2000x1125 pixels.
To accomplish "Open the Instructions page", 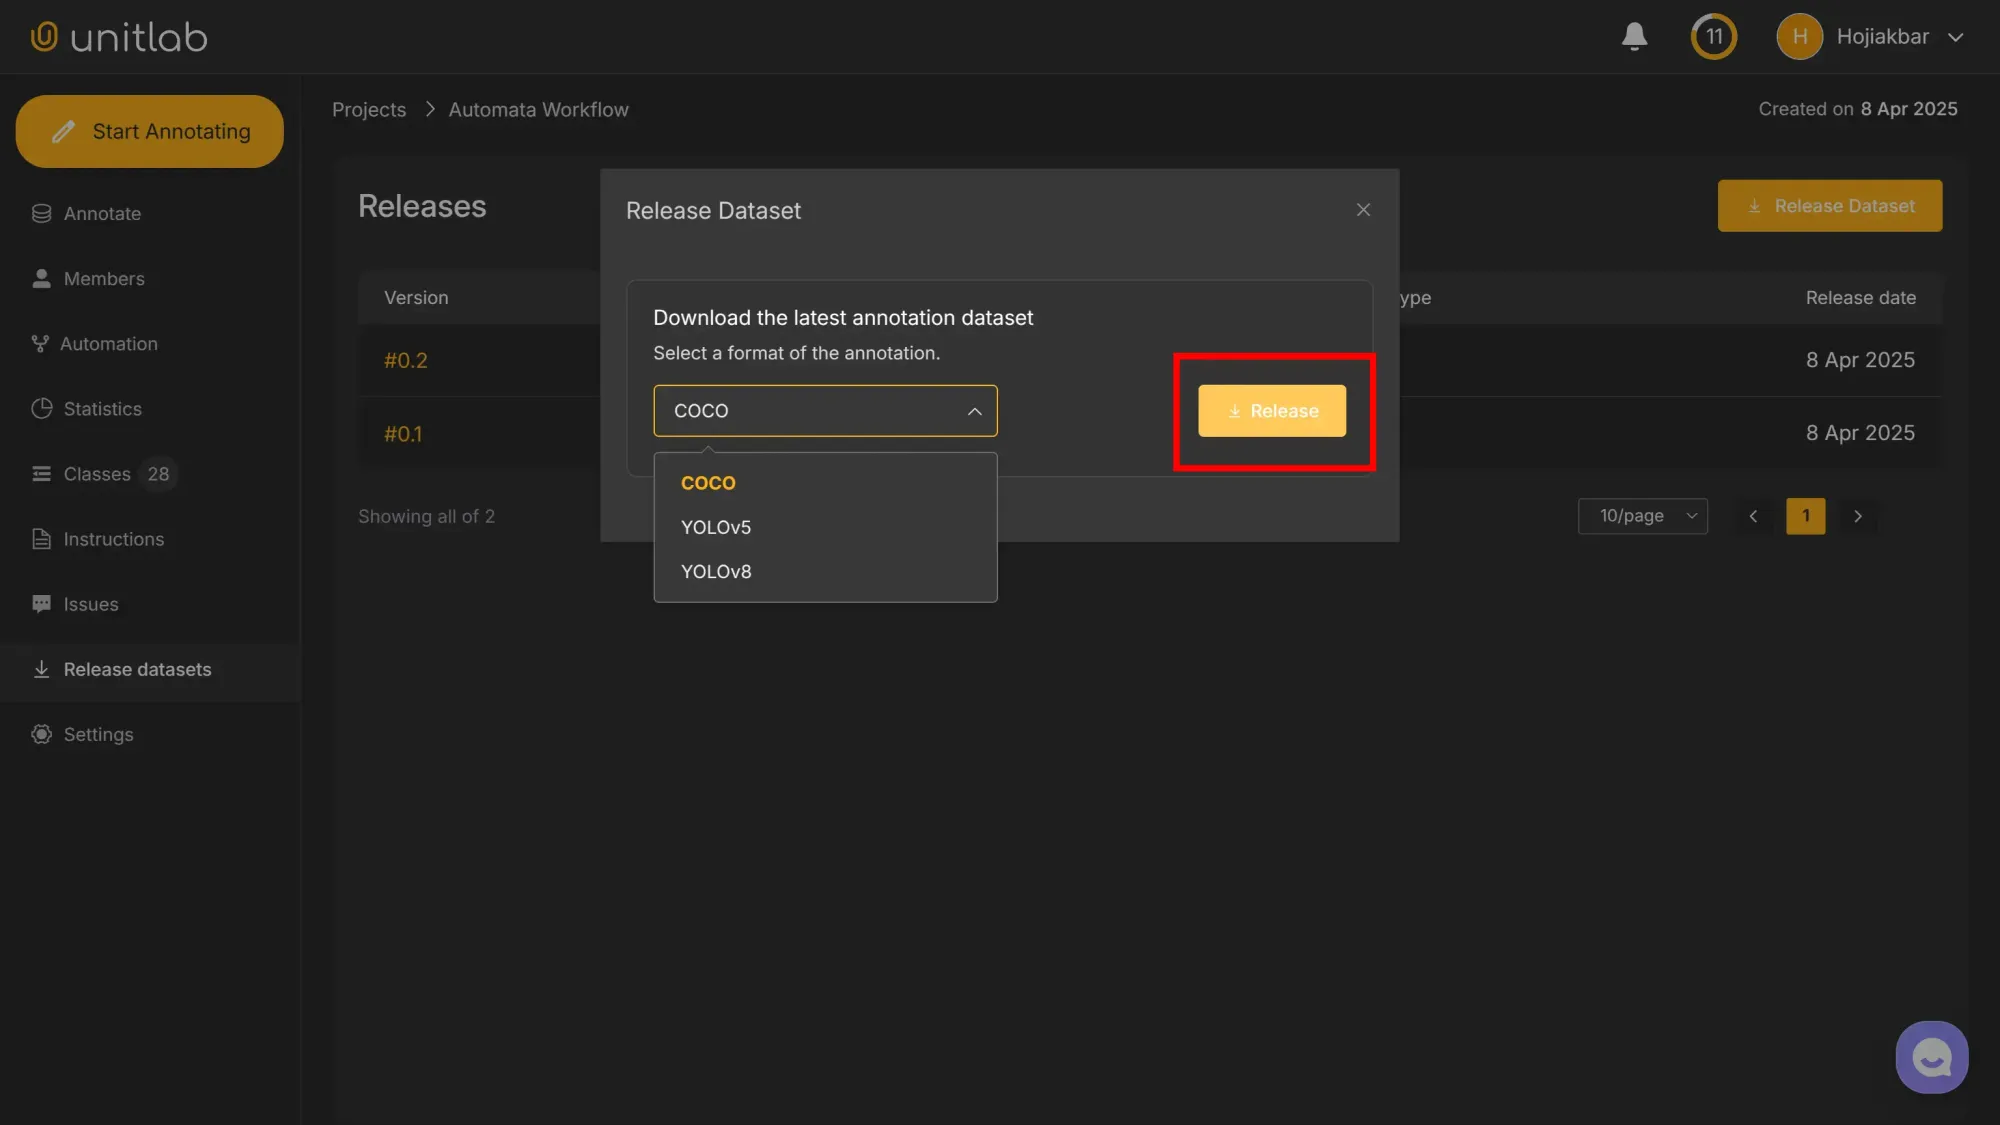I will [x=113, y=538].
